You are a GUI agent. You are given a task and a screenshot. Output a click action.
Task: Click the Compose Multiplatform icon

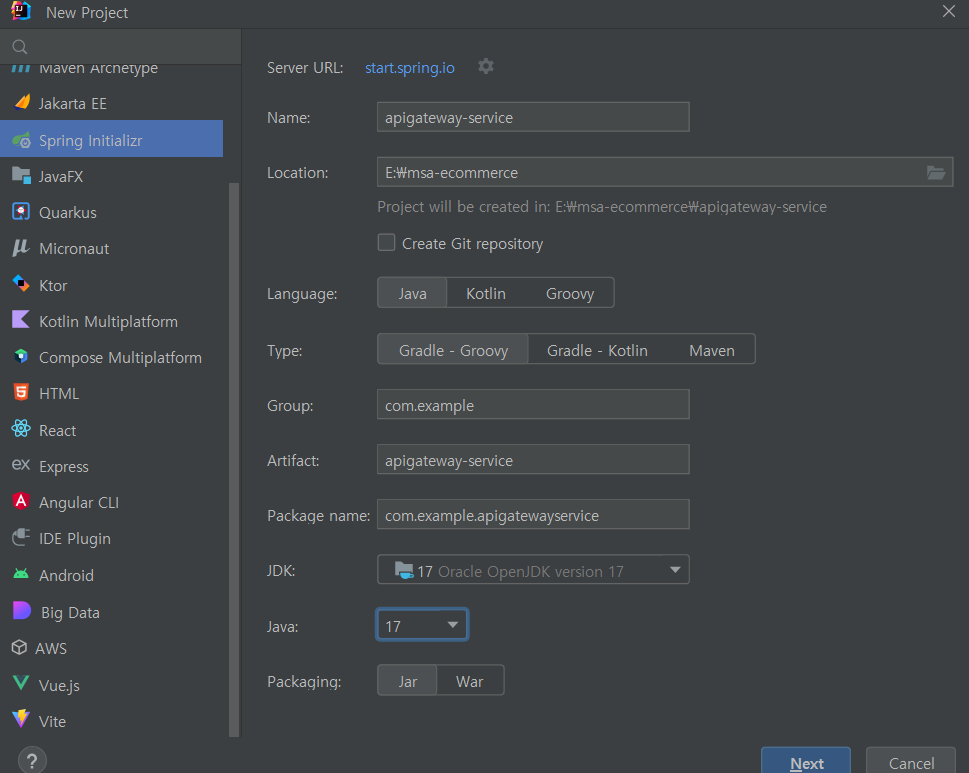(21, 357)
